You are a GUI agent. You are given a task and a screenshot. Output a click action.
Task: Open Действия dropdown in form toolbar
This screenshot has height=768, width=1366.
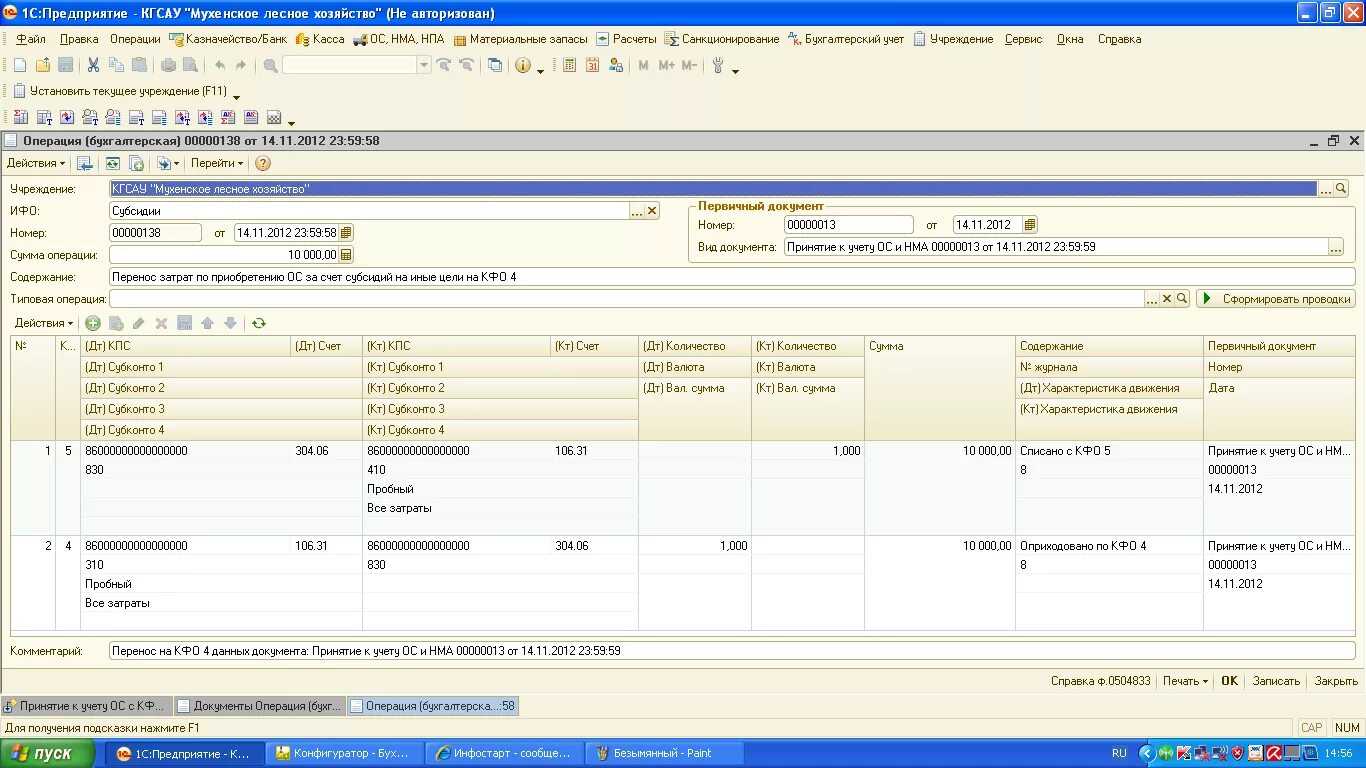point(36,163)
